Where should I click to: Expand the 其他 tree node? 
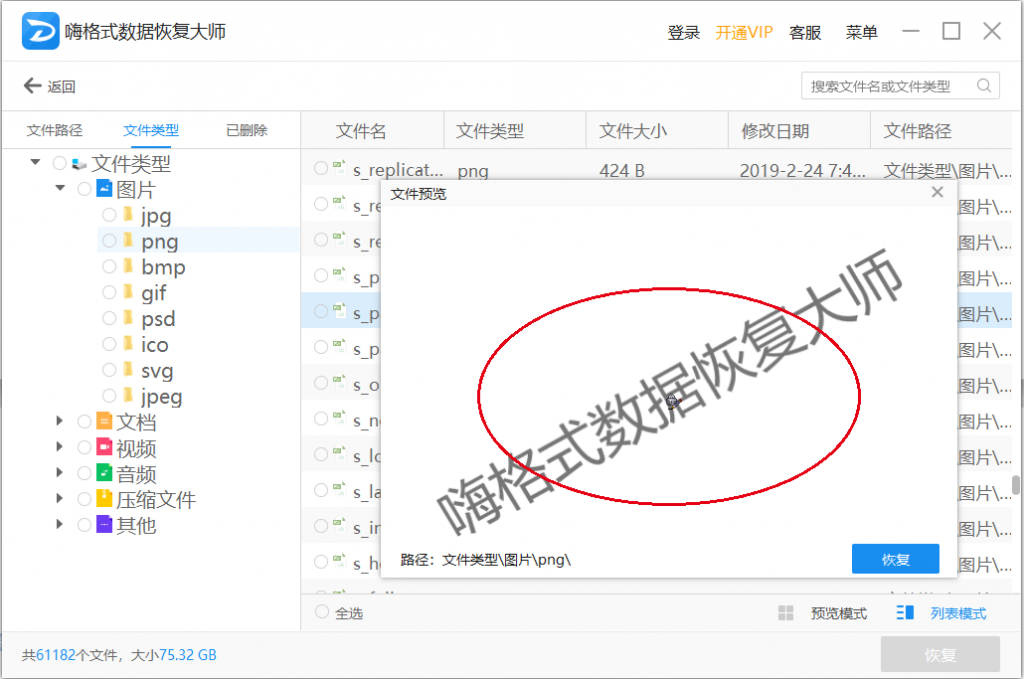pos(59,524)
